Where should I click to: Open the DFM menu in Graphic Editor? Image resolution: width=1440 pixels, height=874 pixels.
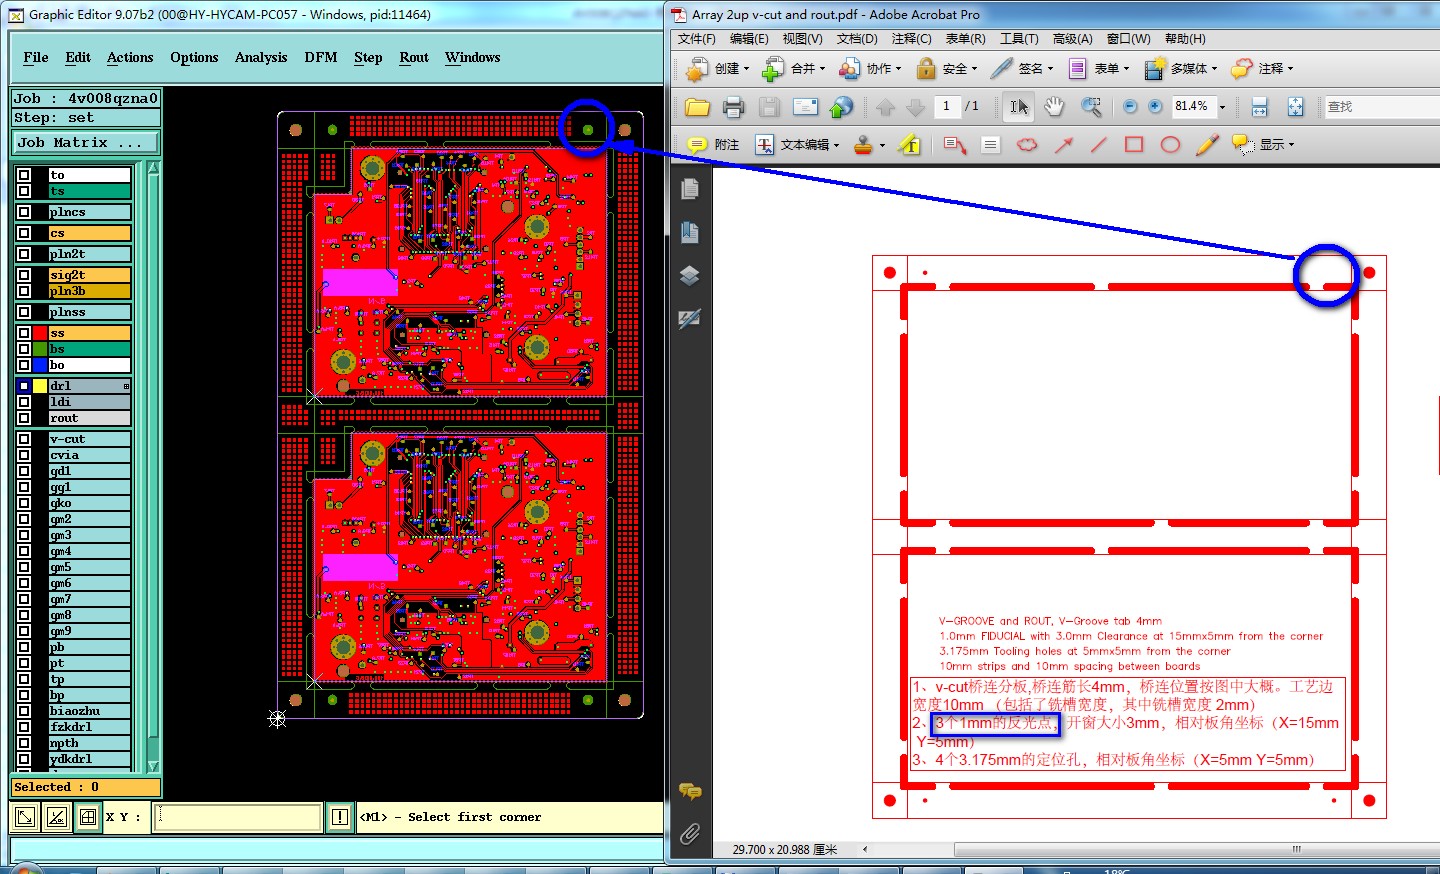(x=321, y=58)
